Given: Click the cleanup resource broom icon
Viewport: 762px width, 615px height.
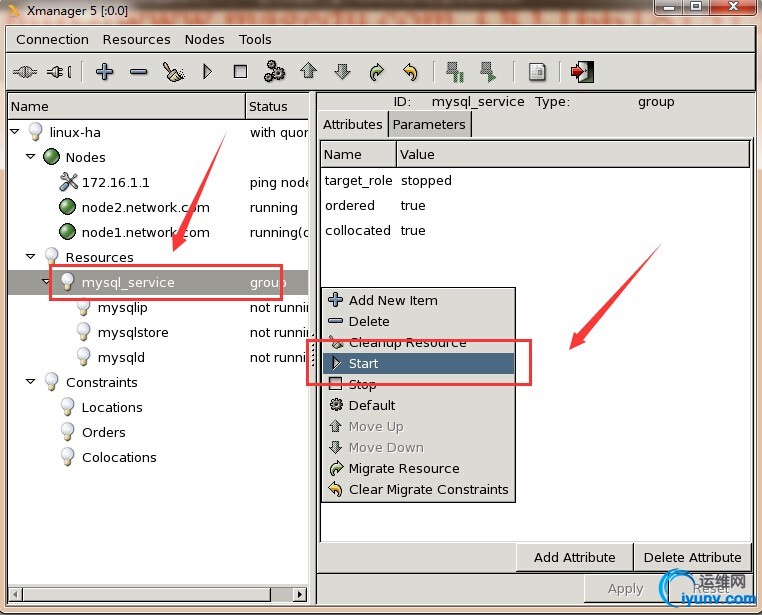Looking at the screenshot, I should point(173,72).
